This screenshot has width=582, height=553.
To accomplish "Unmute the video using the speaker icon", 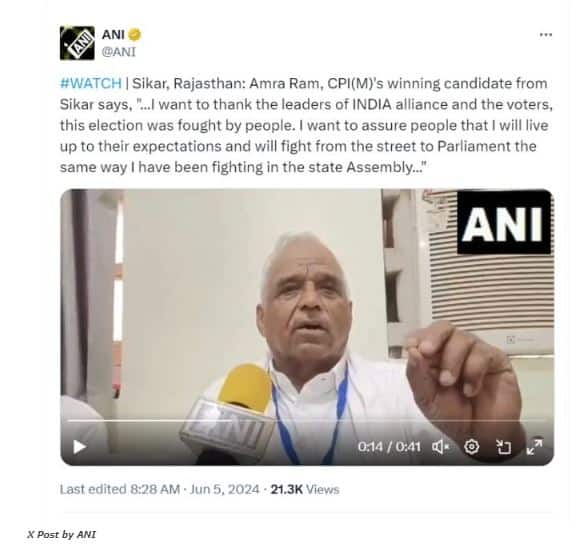I will tap(440, 447).
